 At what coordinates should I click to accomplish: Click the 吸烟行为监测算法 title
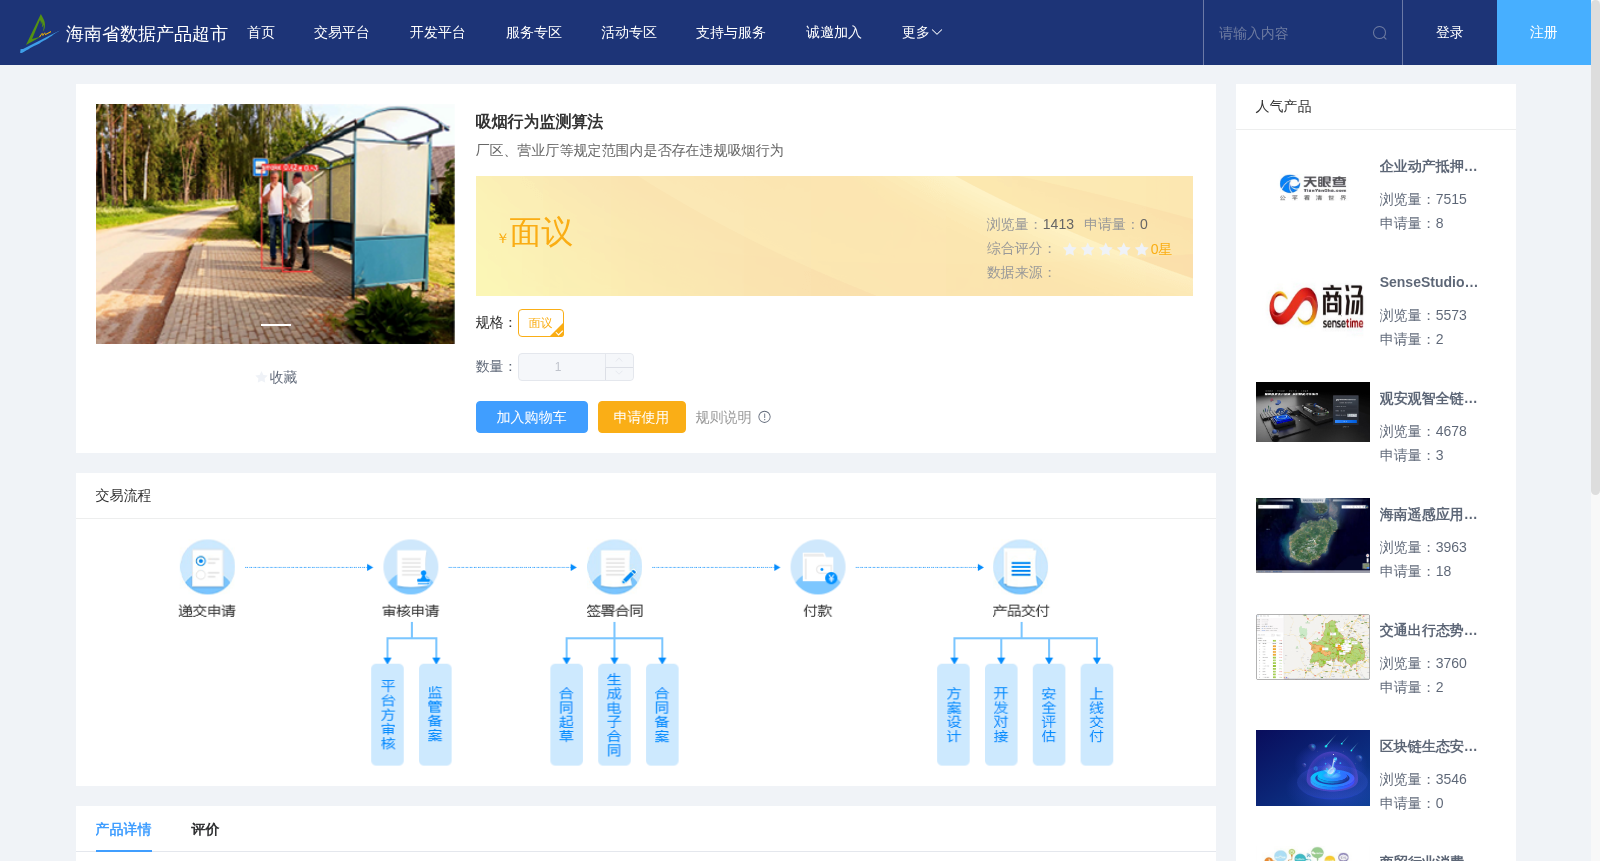tap(539, 122)
